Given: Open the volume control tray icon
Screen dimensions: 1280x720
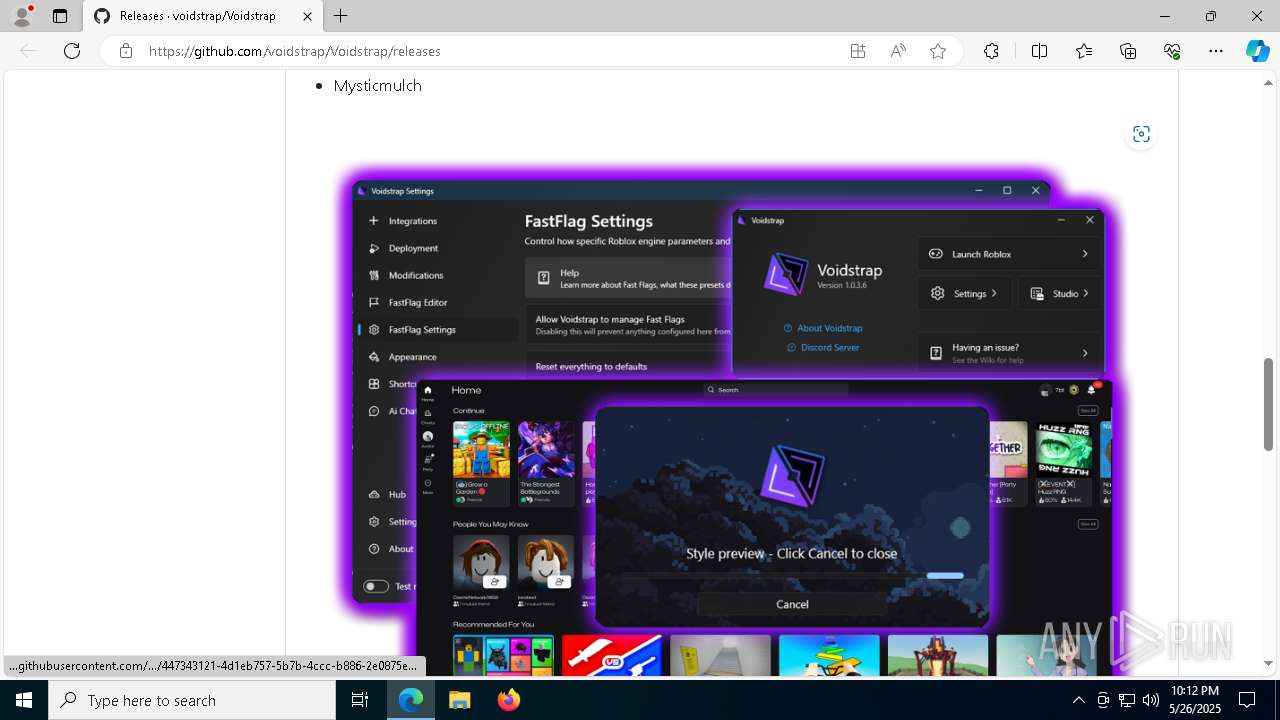Looking at the screenshot, I should [x=1151, y=700].
